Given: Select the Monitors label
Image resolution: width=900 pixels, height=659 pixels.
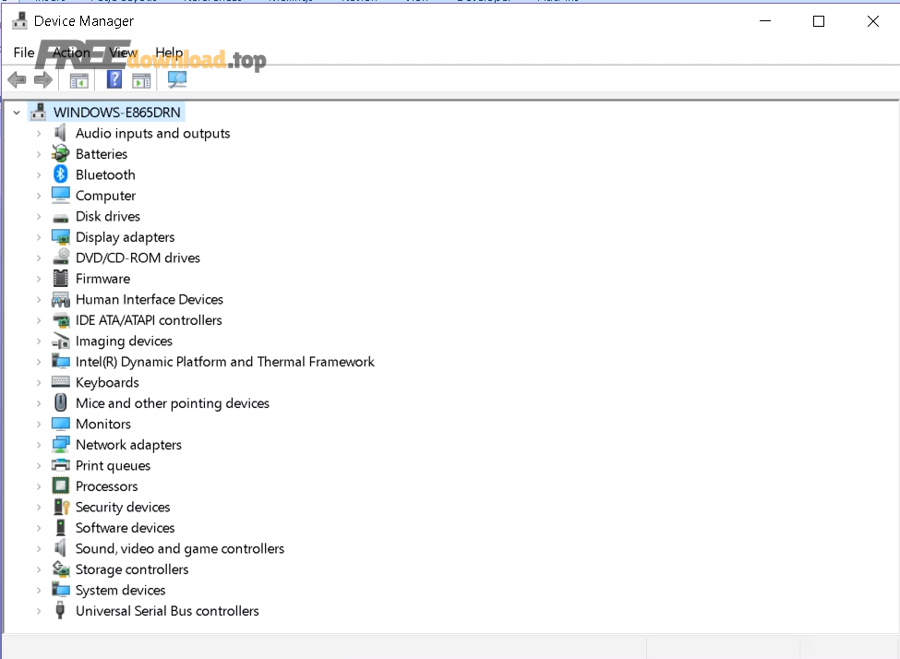Looking at the screenshot, I should coord(103,424).
